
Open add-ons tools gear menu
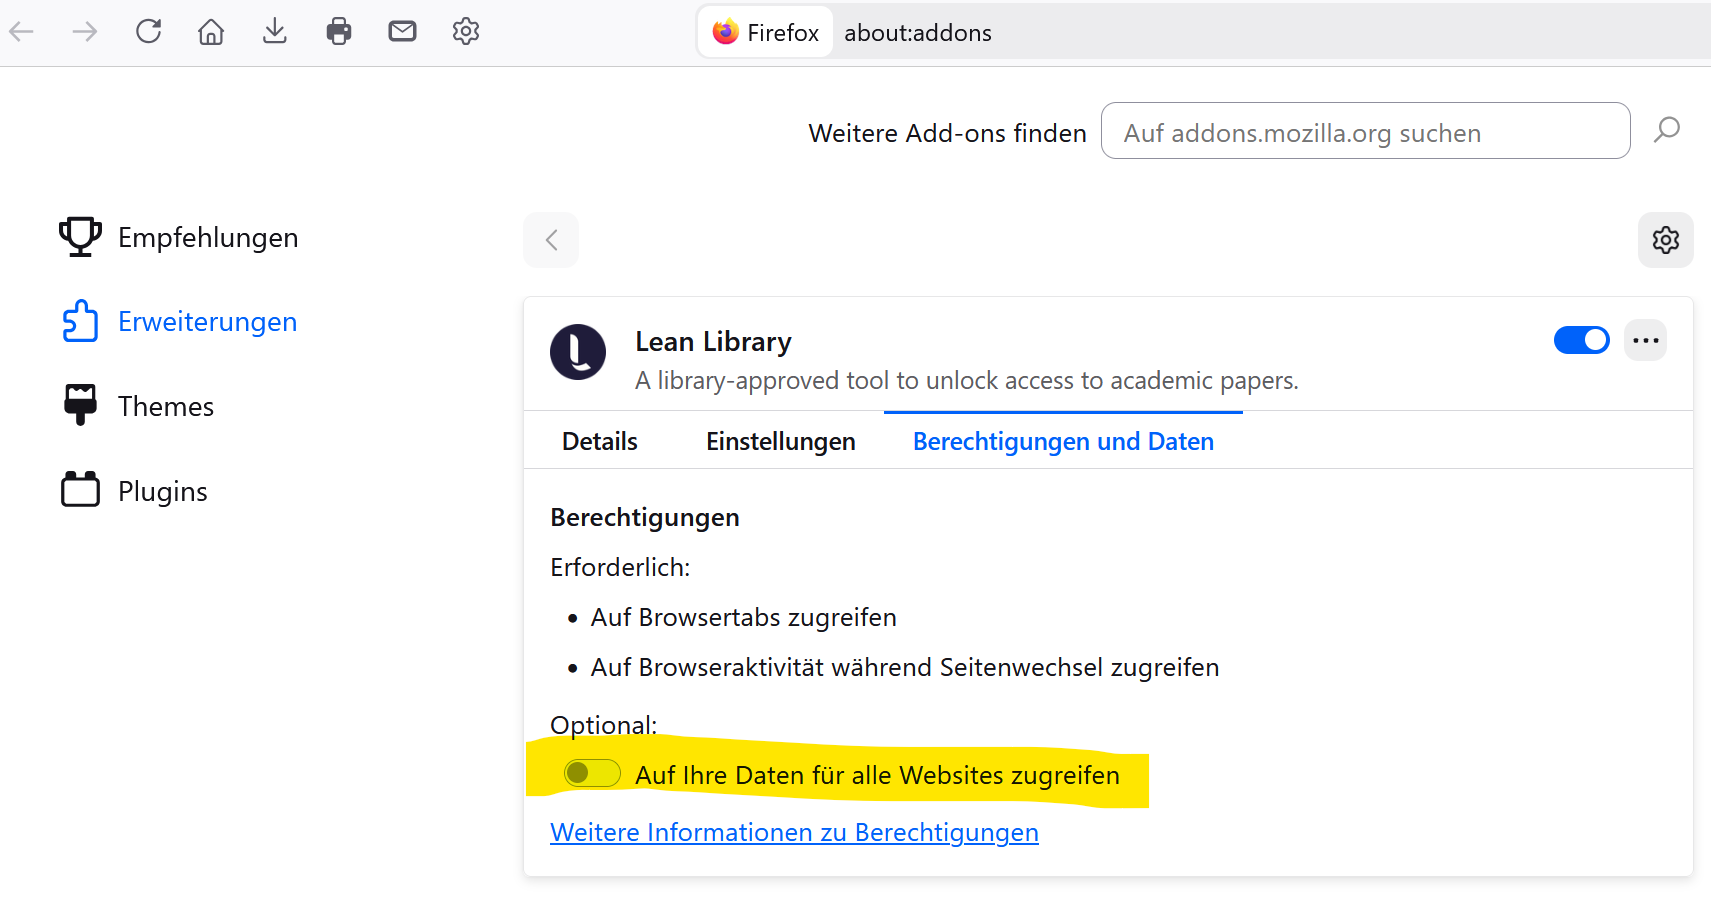(x=1665, y=240)
